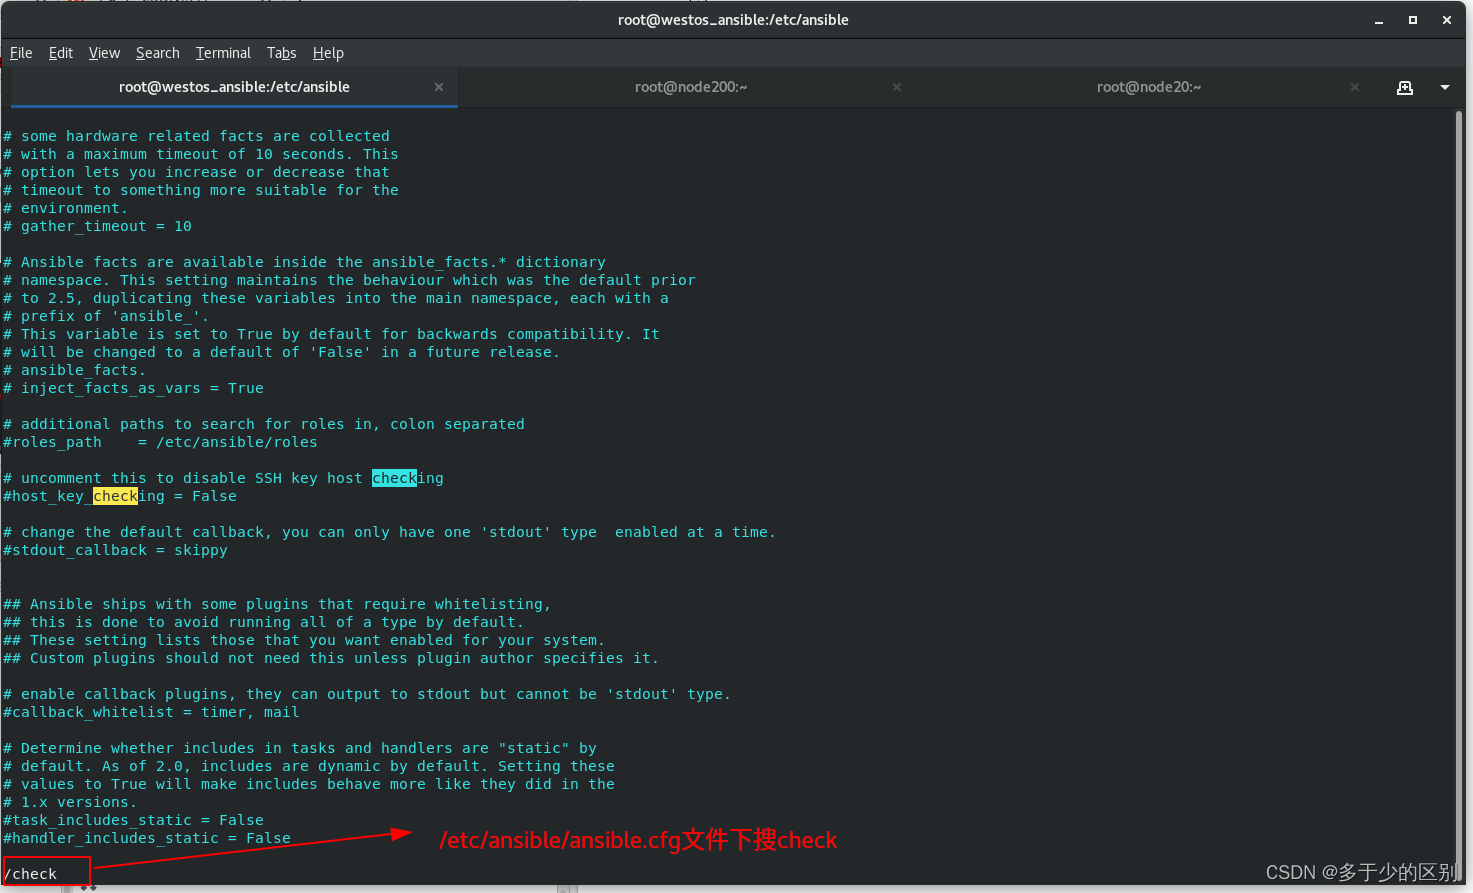Open the tab list dropdown arrow
This screenshot has width=1473, height=893.
[x=1445, y=87]
